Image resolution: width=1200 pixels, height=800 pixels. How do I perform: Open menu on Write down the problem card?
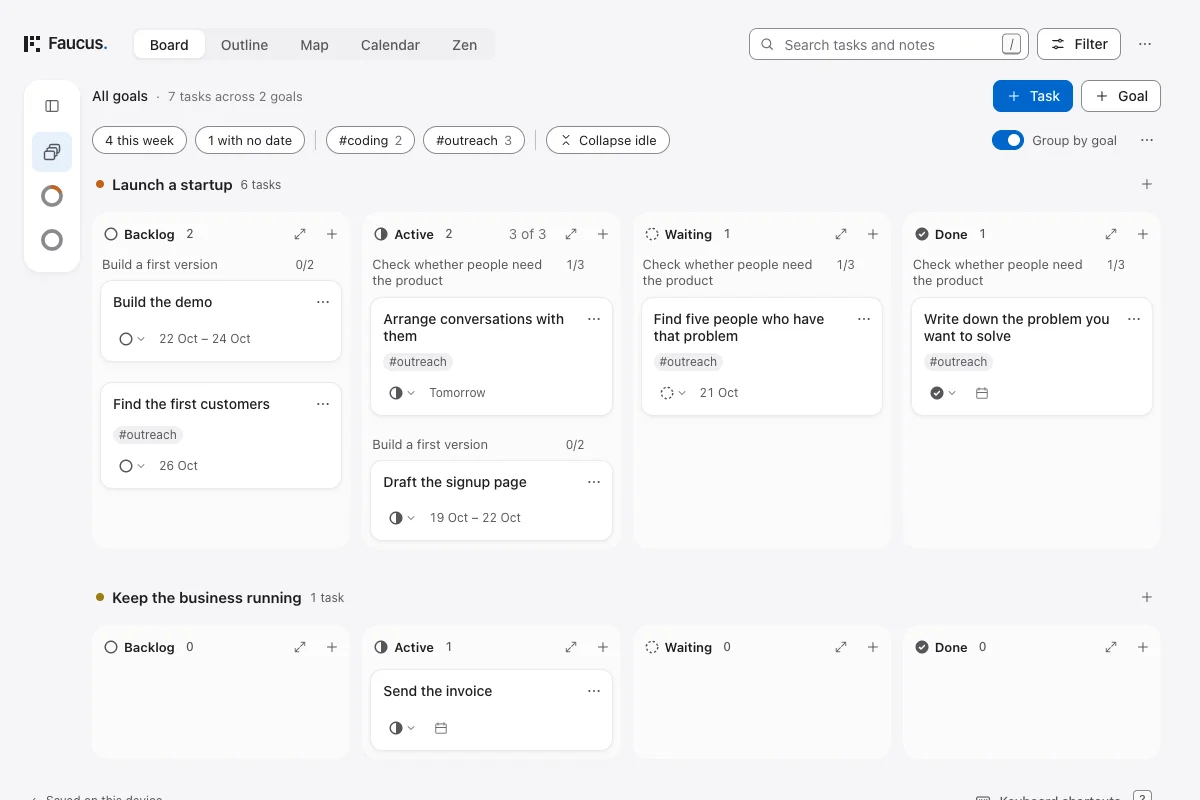click(x=1134, y=319)
